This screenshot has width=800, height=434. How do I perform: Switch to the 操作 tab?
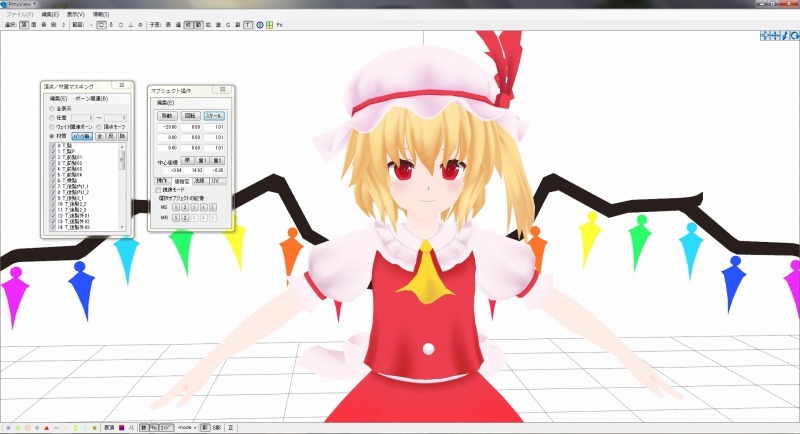coord(162,181)
